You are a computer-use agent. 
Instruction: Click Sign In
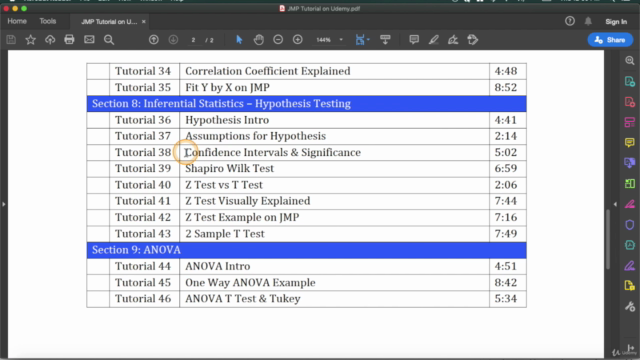616,22
